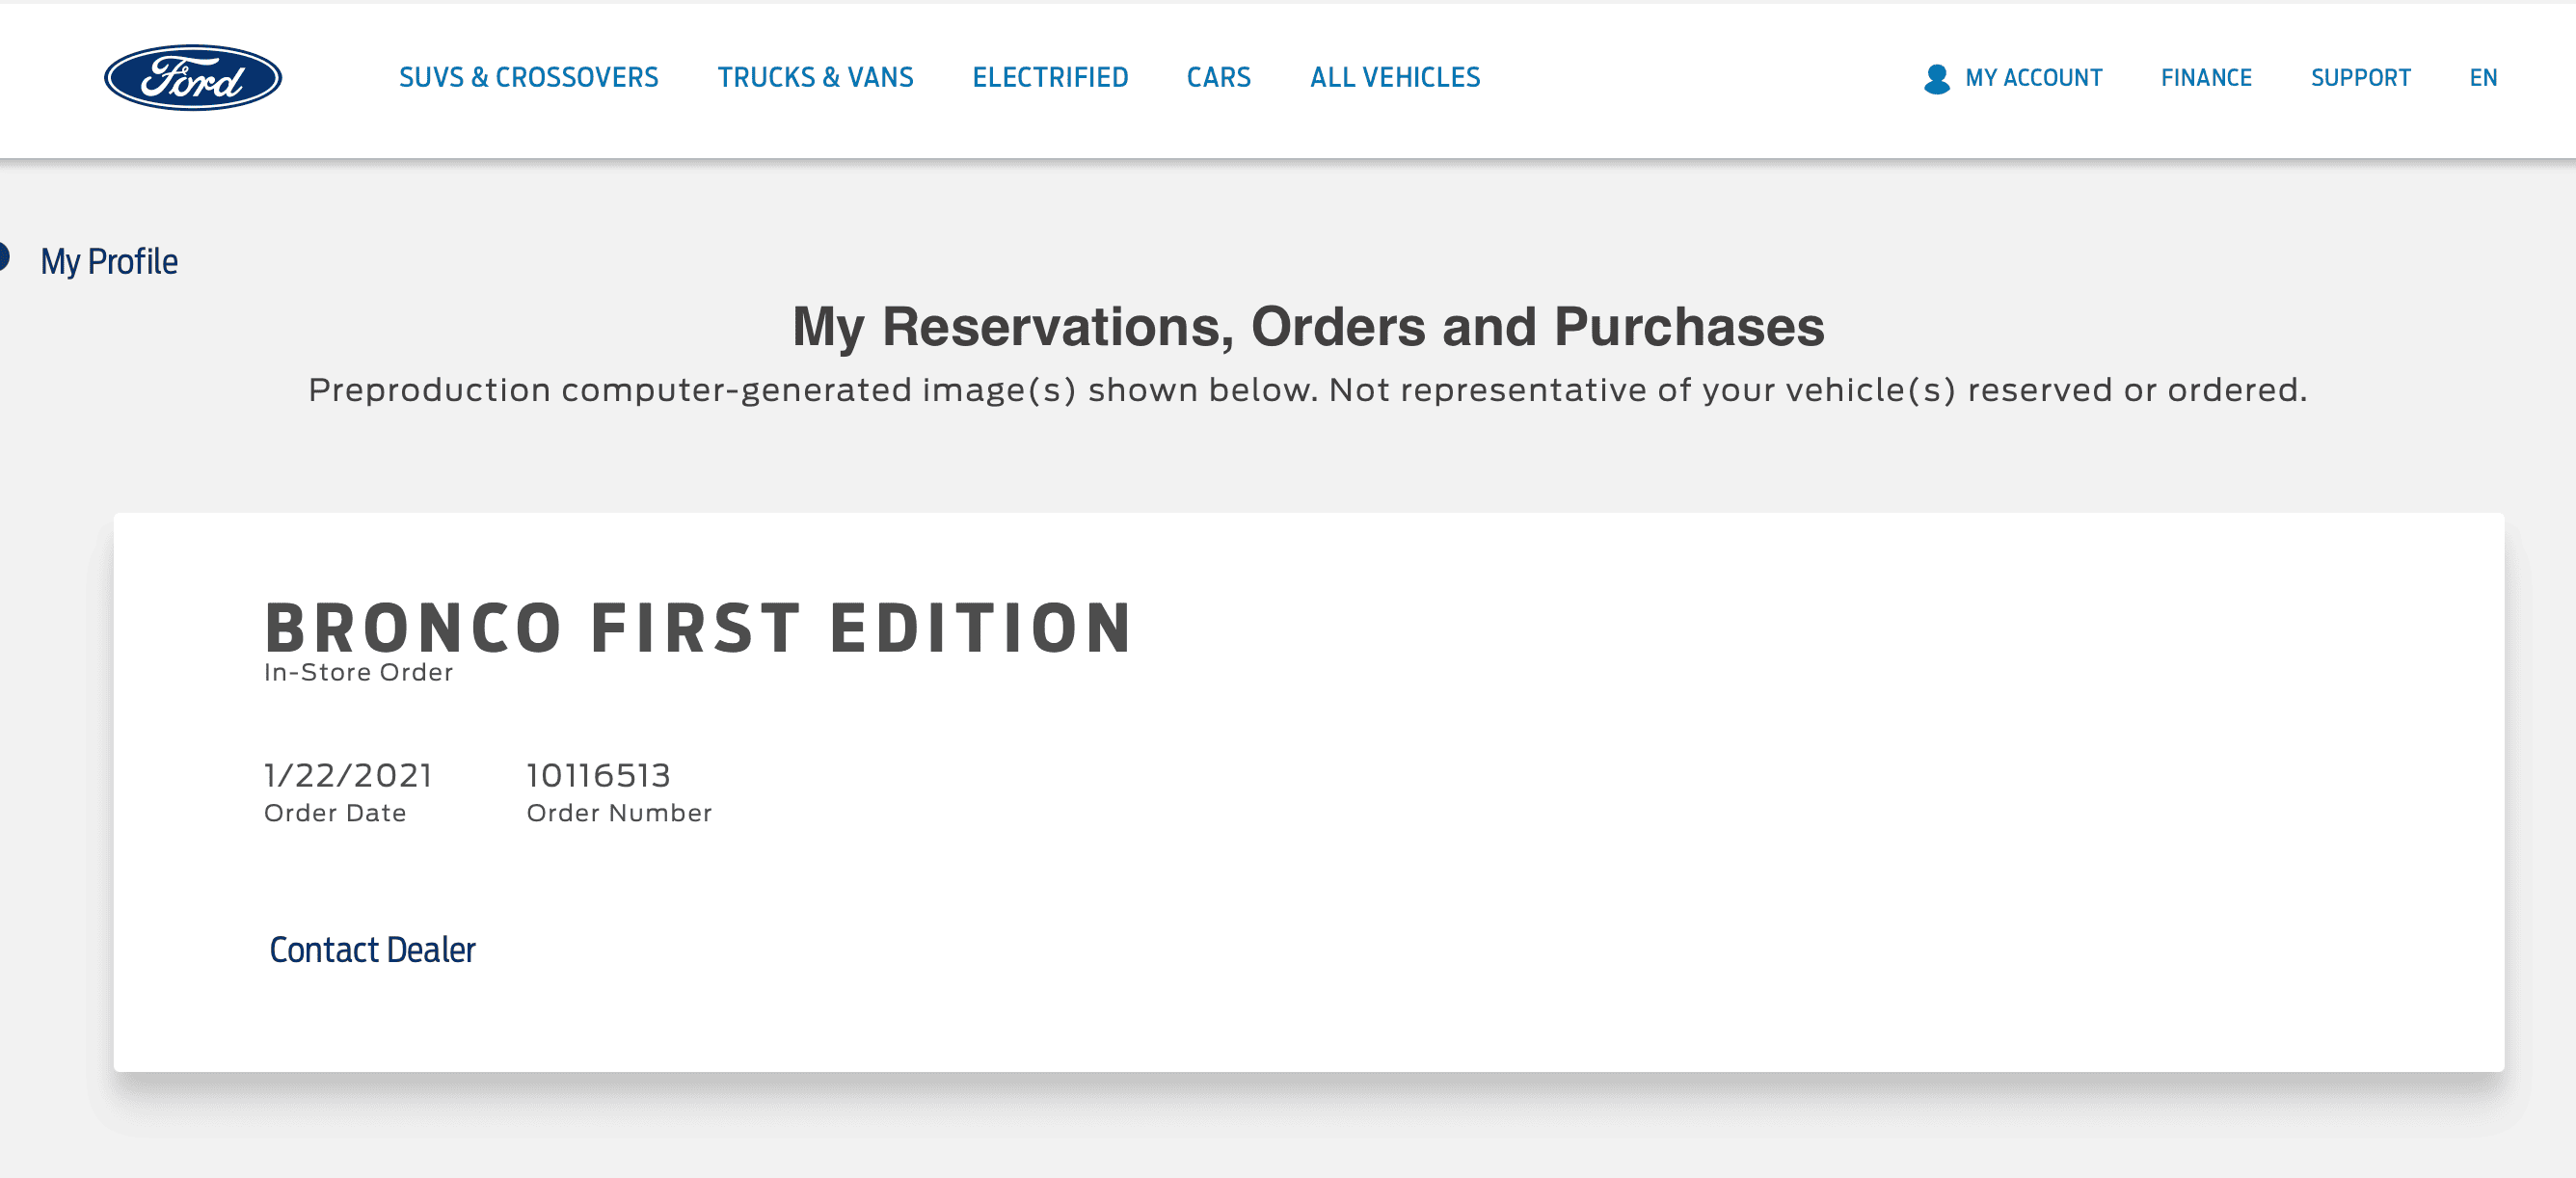Open the Electrified menu
The width and height of the screenshot is (2576, 1178).
click(x=1050, y=78)
